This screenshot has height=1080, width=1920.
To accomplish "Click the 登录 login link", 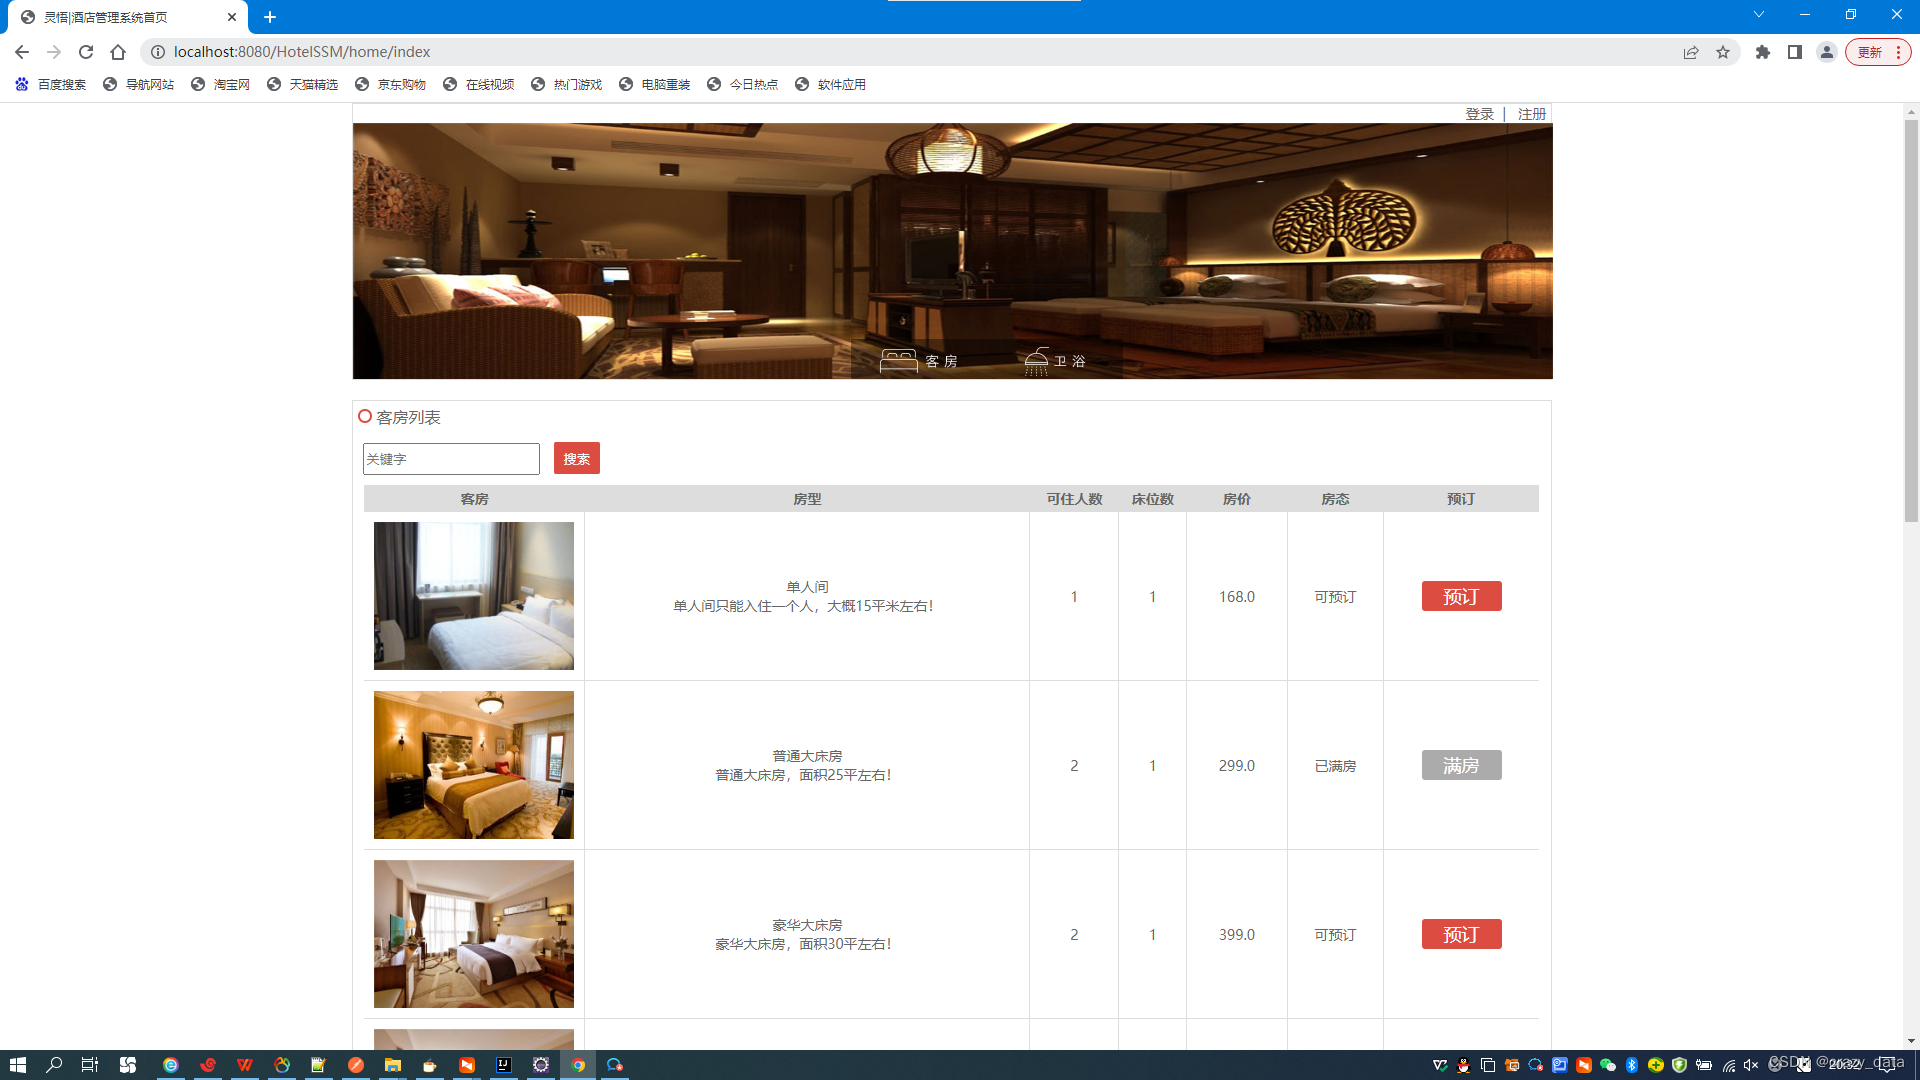I will tap(1479, 114).
